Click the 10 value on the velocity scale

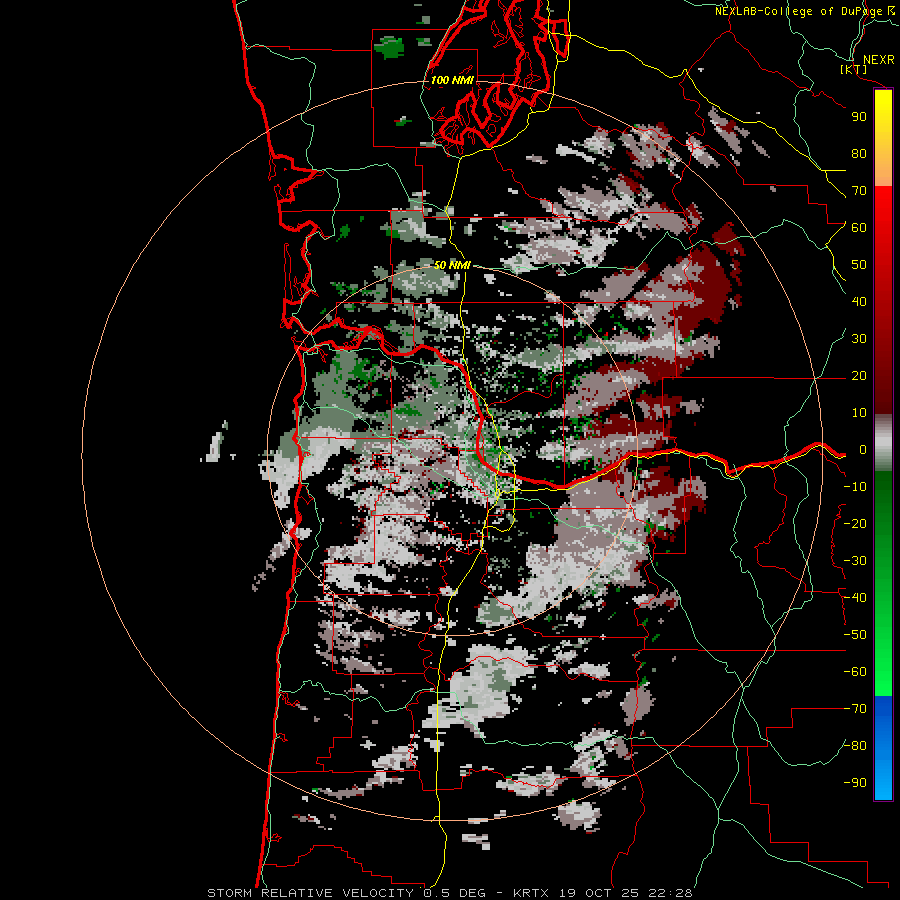point(859,413)
